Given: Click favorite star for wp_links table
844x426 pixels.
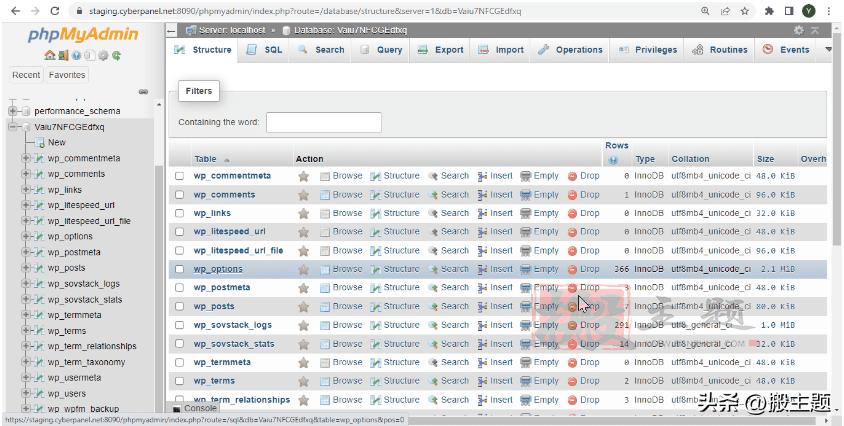Looking at the screenshot, I should 303,213.
